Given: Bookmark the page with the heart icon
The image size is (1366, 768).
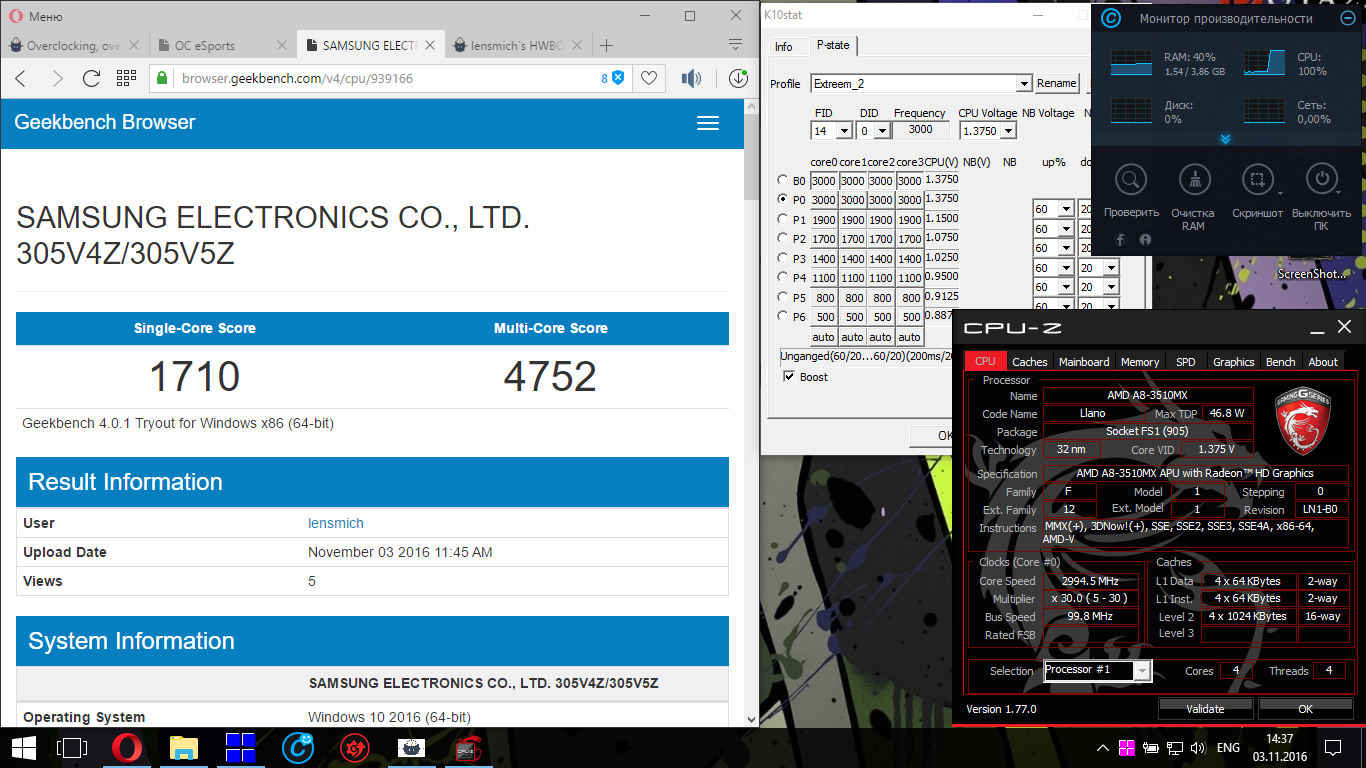Looking at the screenshot, I should pos(649,78).
